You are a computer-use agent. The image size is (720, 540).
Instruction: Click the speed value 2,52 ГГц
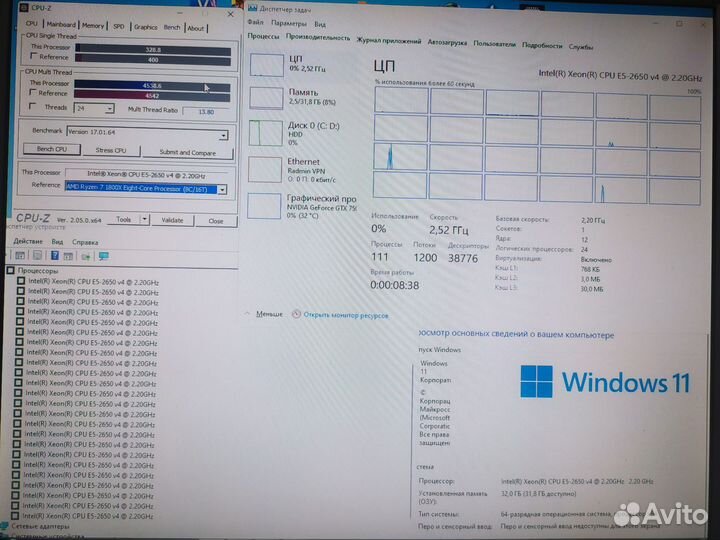pyautogui.click(x=449, y=230)
